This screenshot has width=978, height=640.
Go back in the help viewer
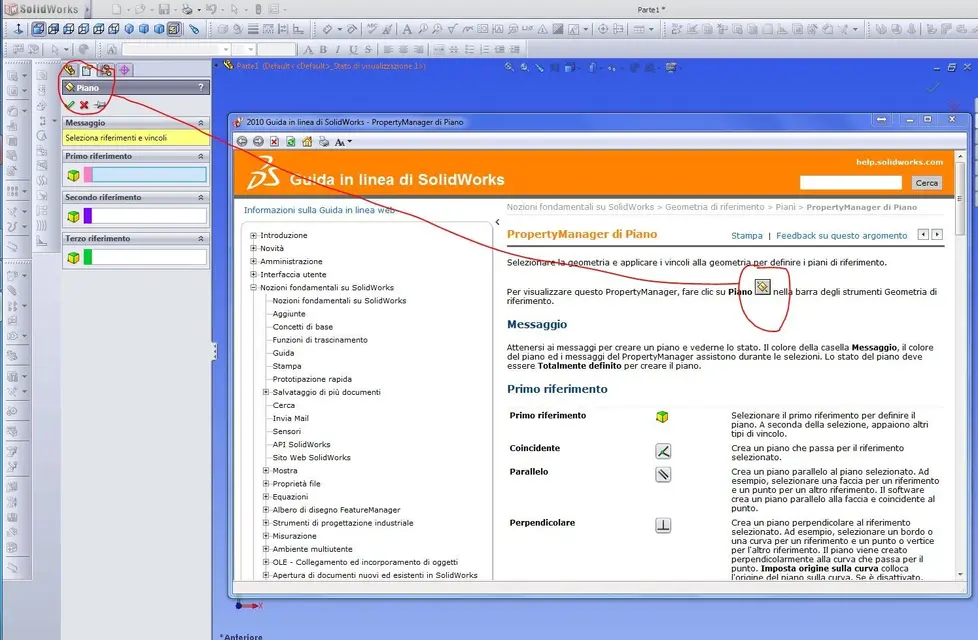(242, 142)
